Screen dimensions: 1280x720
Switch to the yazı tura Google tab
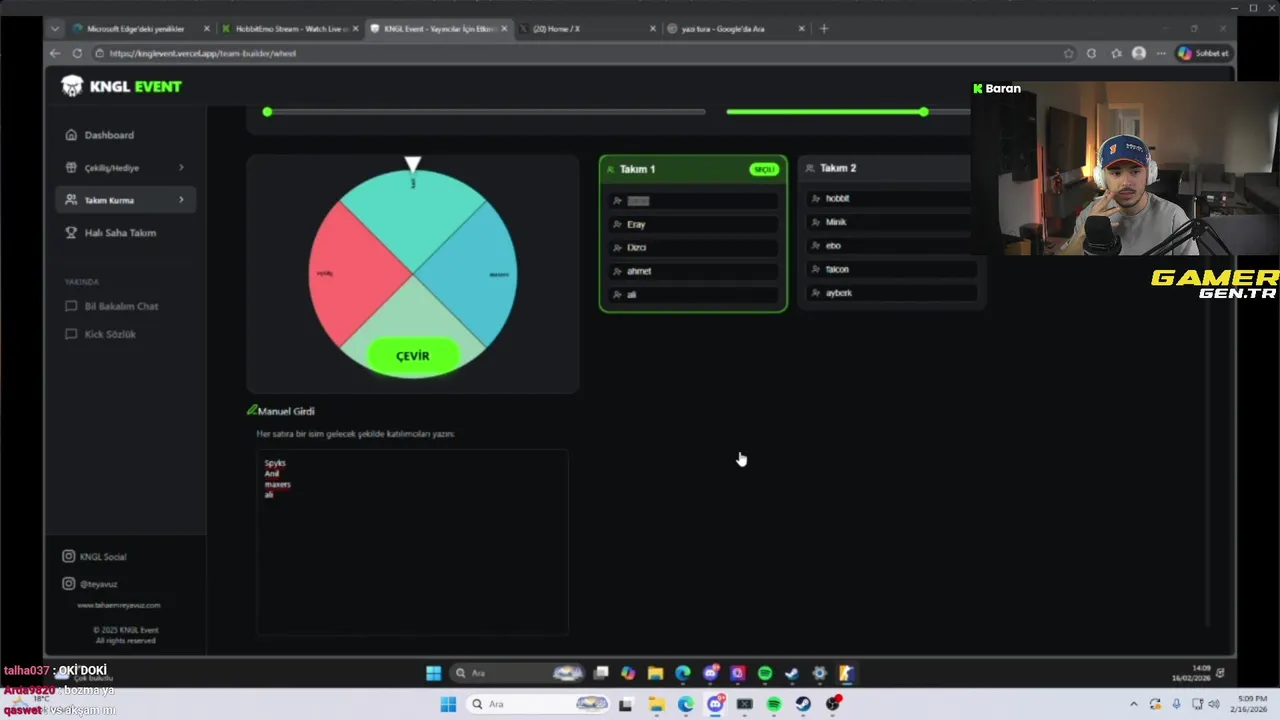(736, 29)
